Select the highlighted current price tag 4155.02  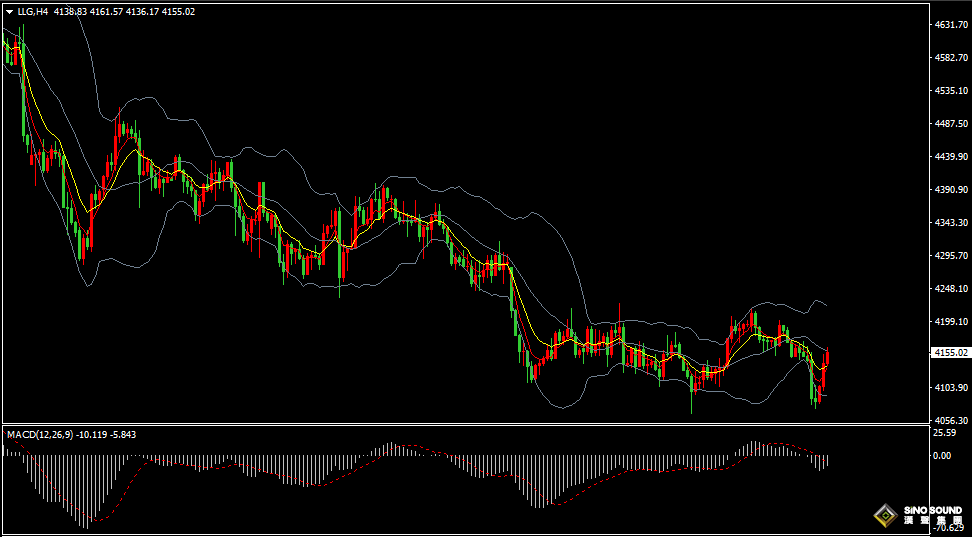coord(951,352)
